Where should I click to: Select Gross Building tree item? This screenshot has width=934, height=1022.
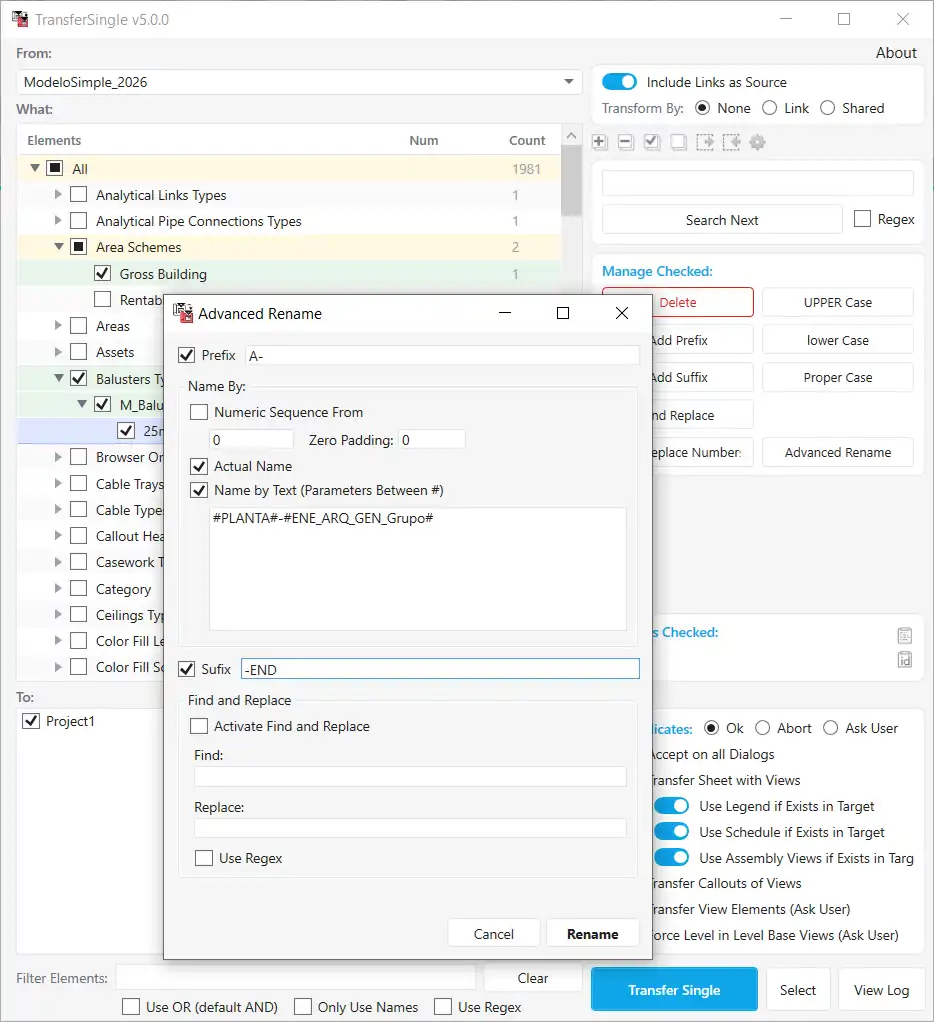pyautogui.click(x=163, y=274)
